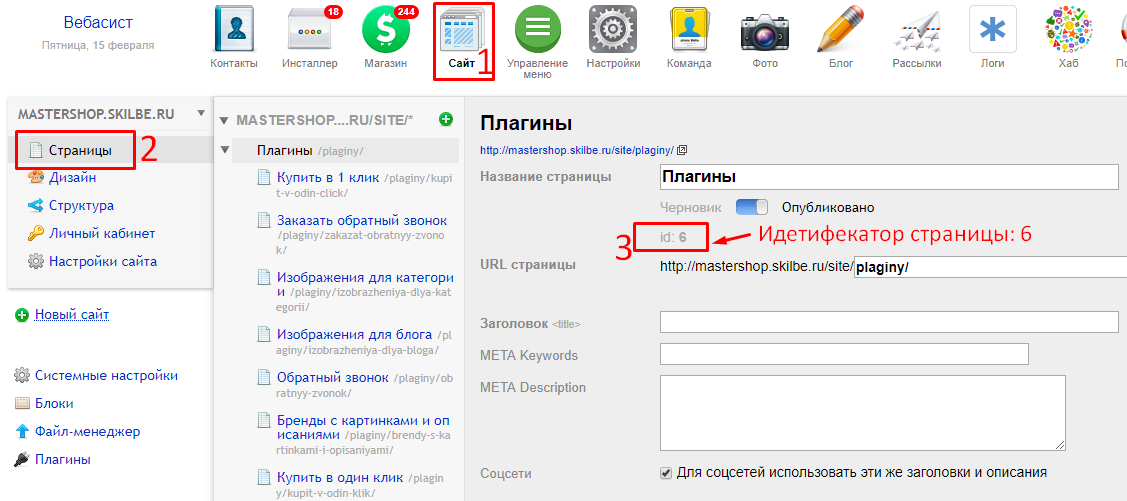
Task: Click the page icon beside Купить в один клик
Action: click(263, 477)
